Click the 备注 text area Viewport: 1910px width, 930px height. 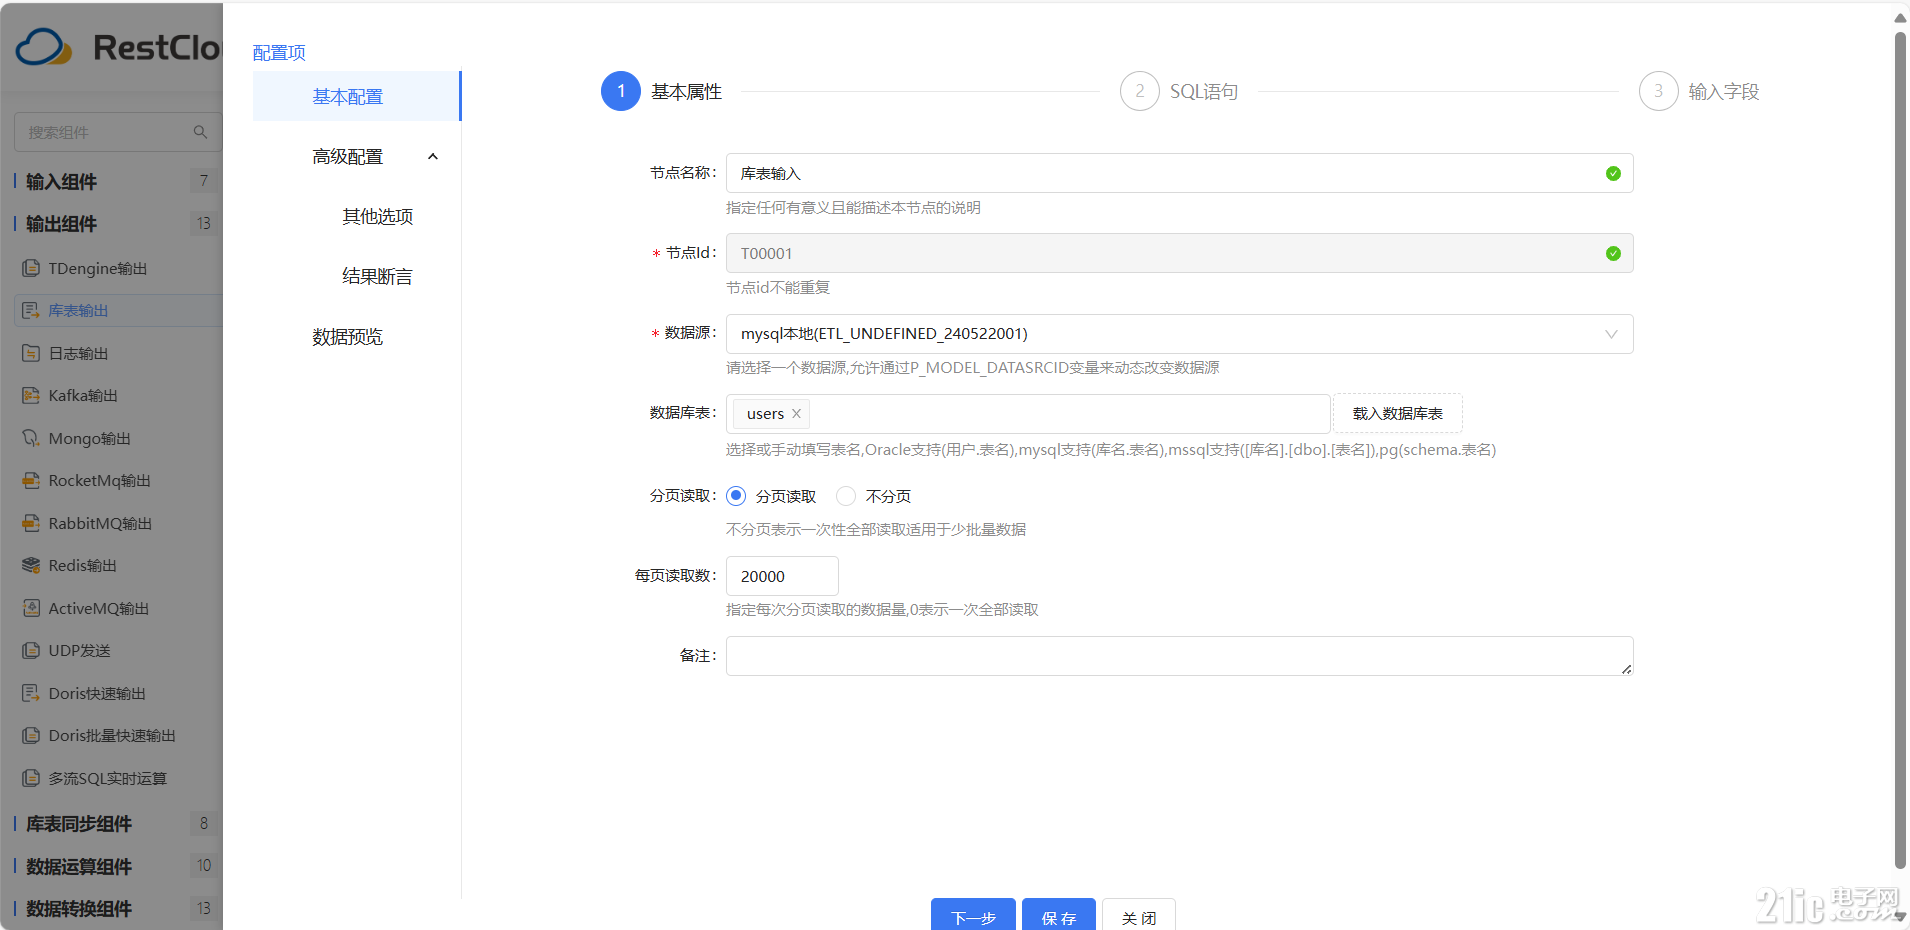(x=1179, y=656)
